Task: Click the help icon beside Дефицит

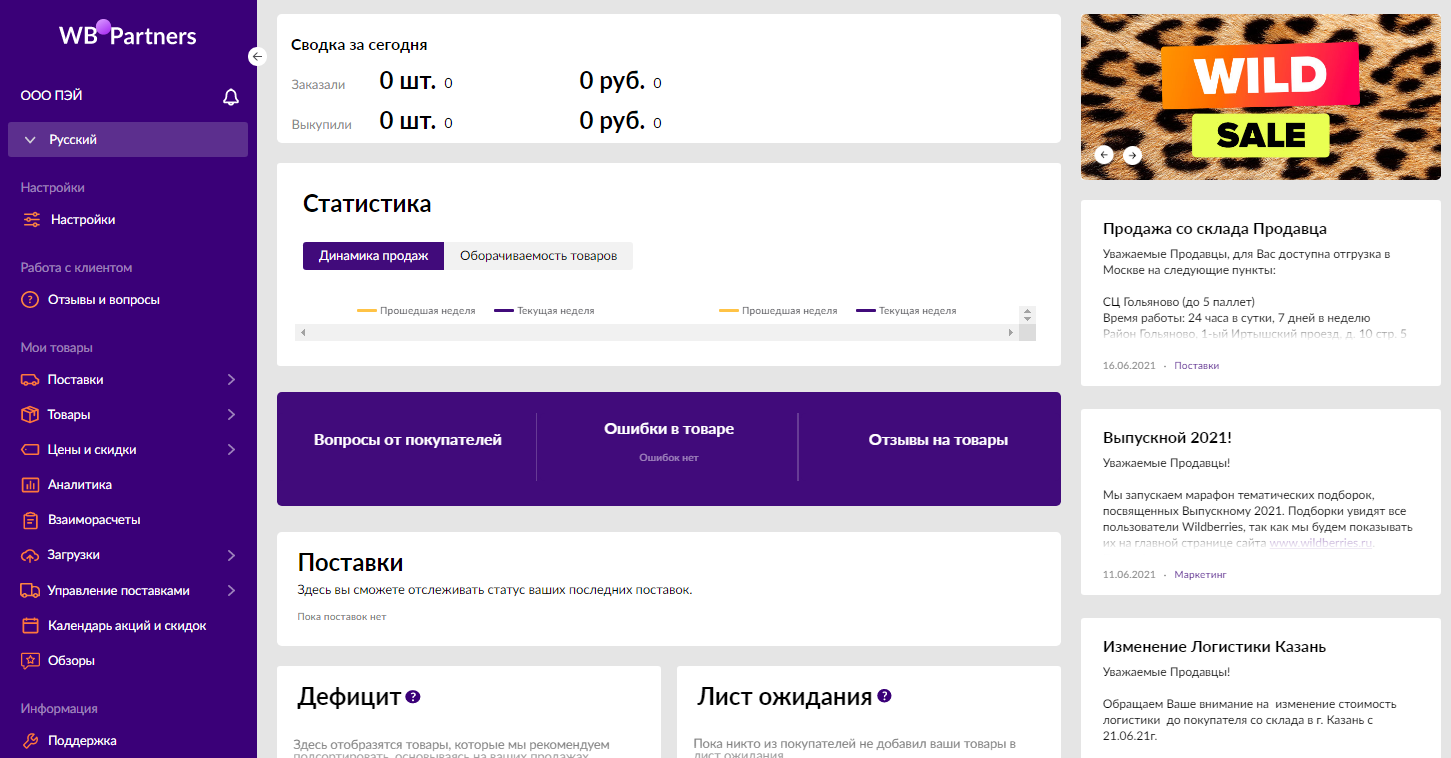Action: [x=413, y=697]
